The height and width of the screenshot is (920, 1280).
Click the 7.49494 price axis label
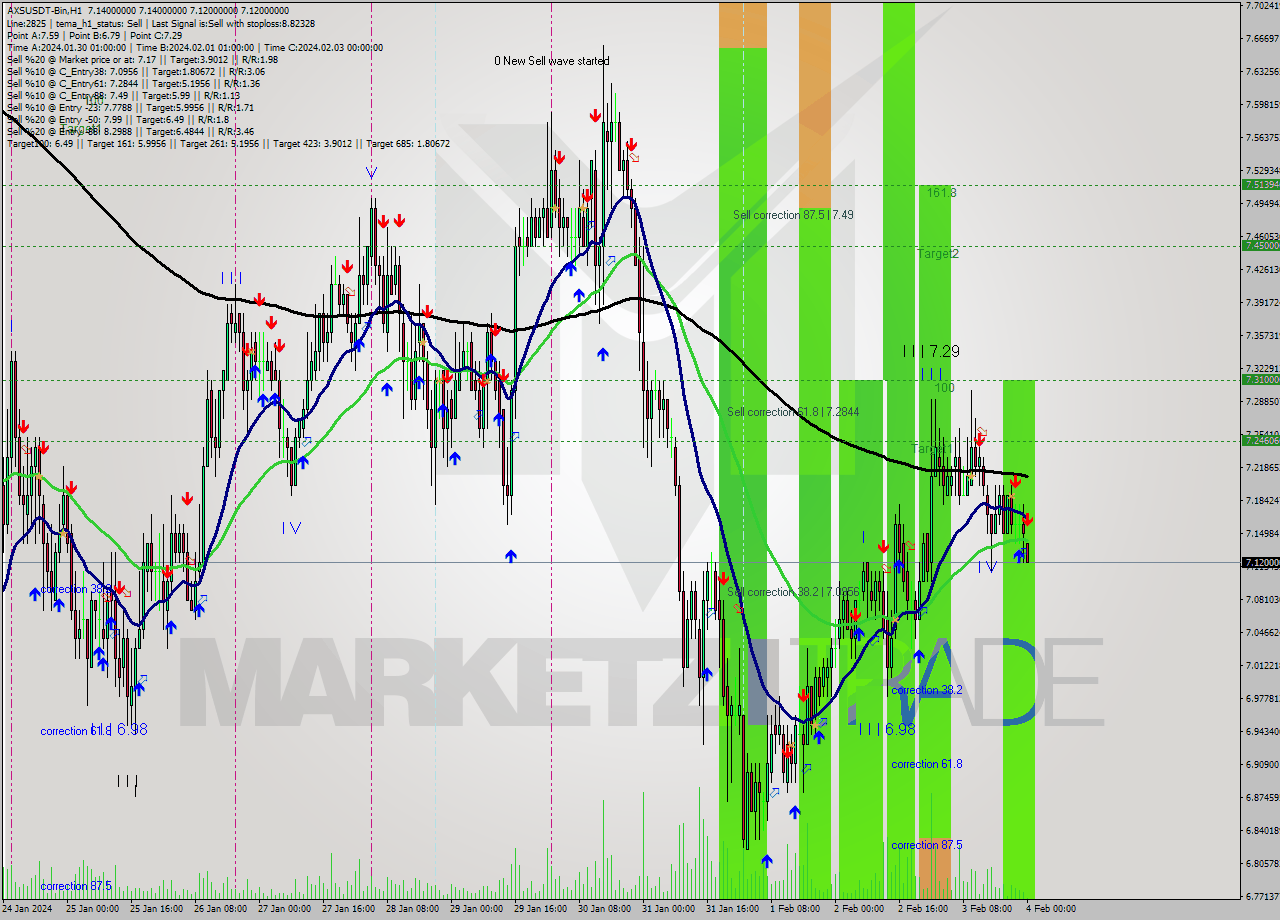click(1261, 203)
